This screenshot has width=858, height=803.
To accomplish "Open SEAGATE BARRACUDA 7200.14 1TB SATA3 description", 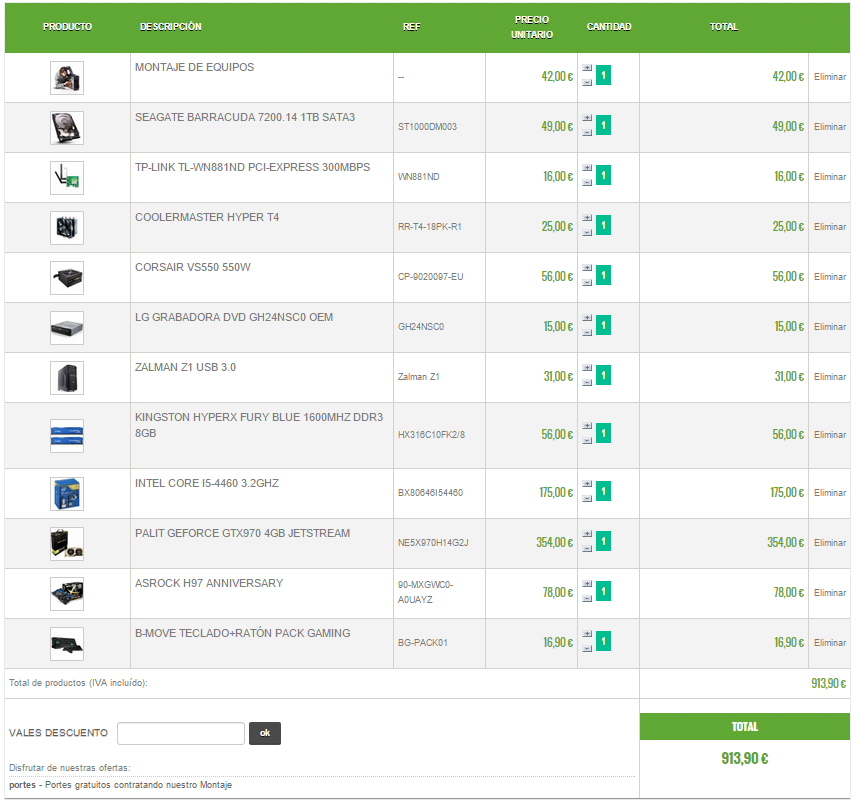I will pos(245,117).
